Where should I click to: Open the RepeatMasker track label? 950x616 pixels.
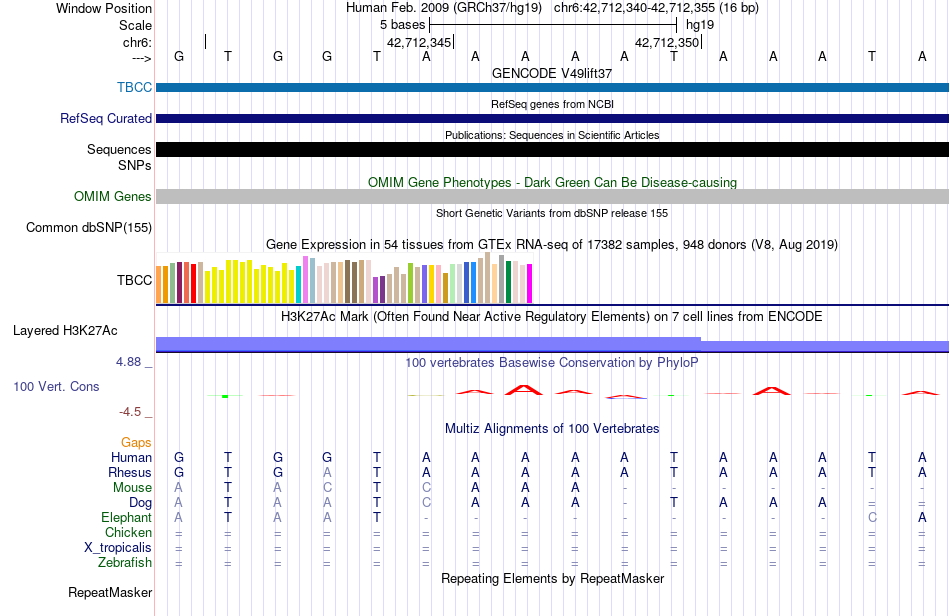coord(110,592)
